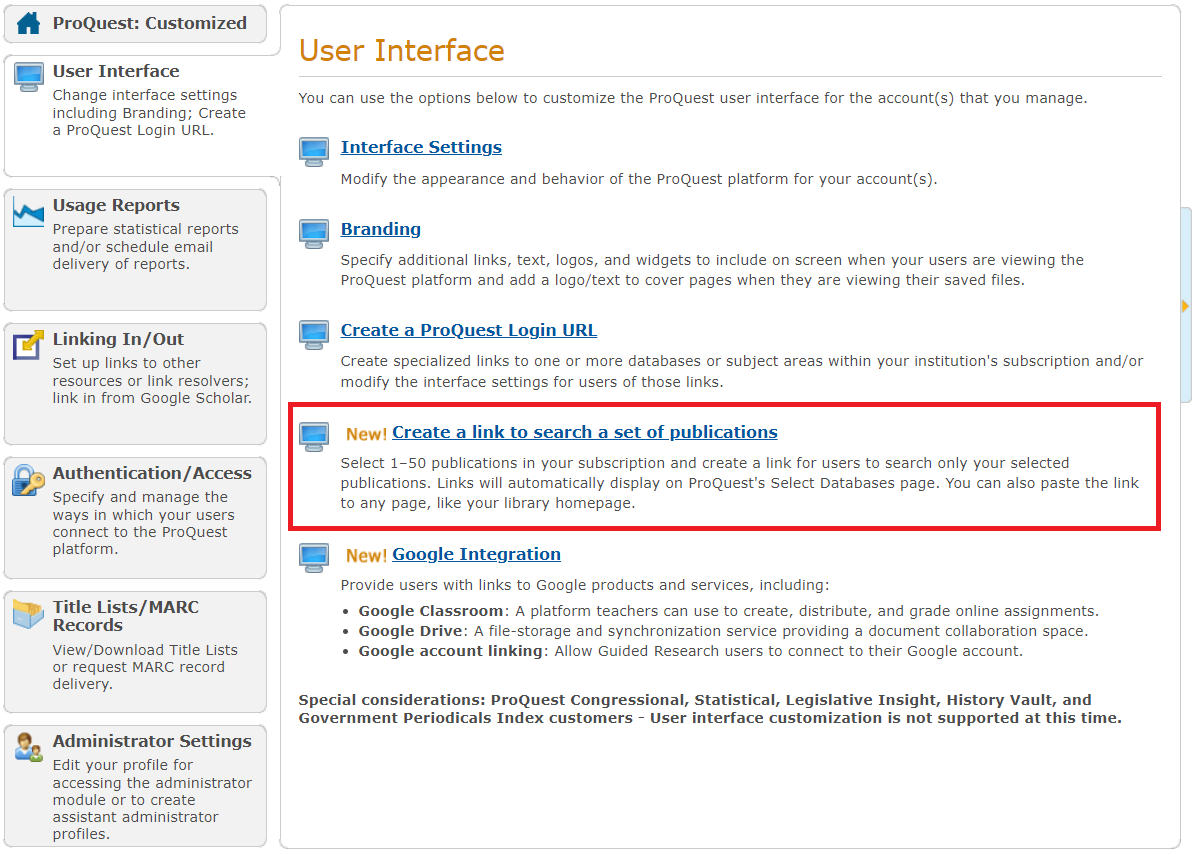
Task: Click the monitor icon beside Interface Settings
Action: (x=313, y=152)
